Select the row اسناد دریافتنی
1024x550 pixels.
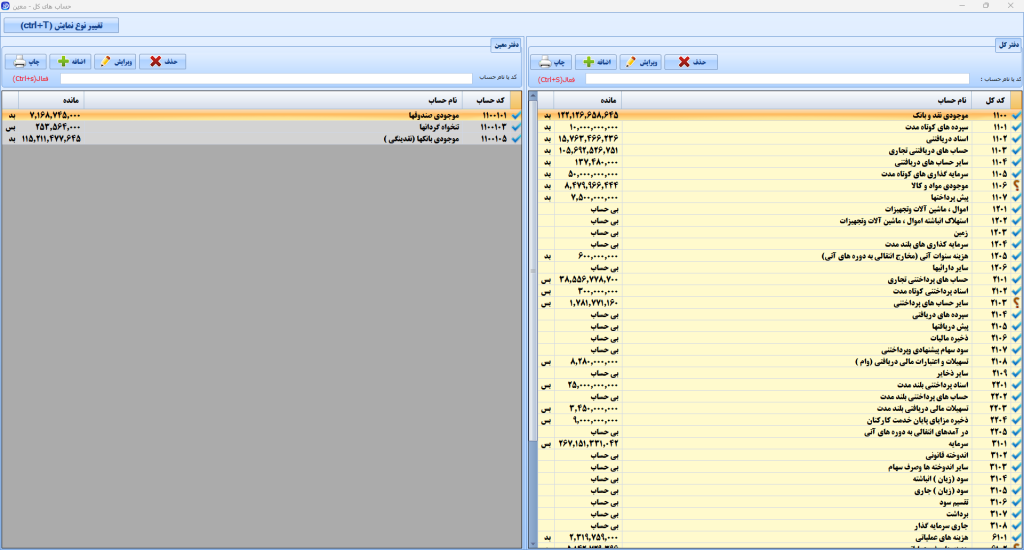(780, 138)
